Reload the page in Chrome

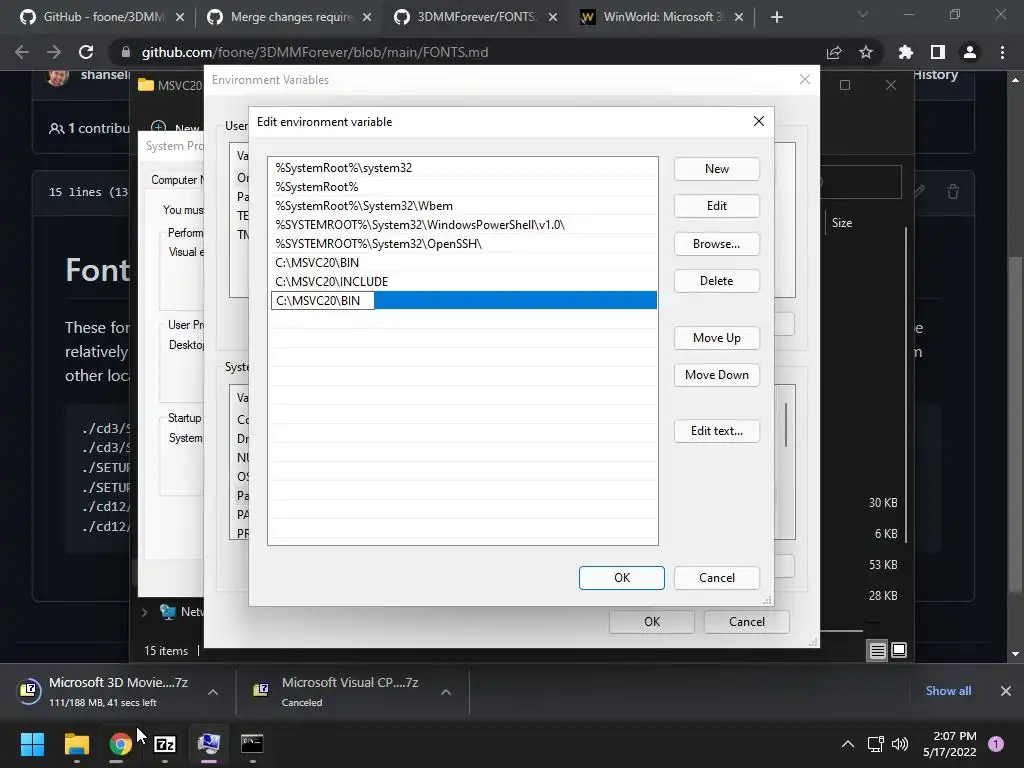pyautogui.click(x=86, y=52)
